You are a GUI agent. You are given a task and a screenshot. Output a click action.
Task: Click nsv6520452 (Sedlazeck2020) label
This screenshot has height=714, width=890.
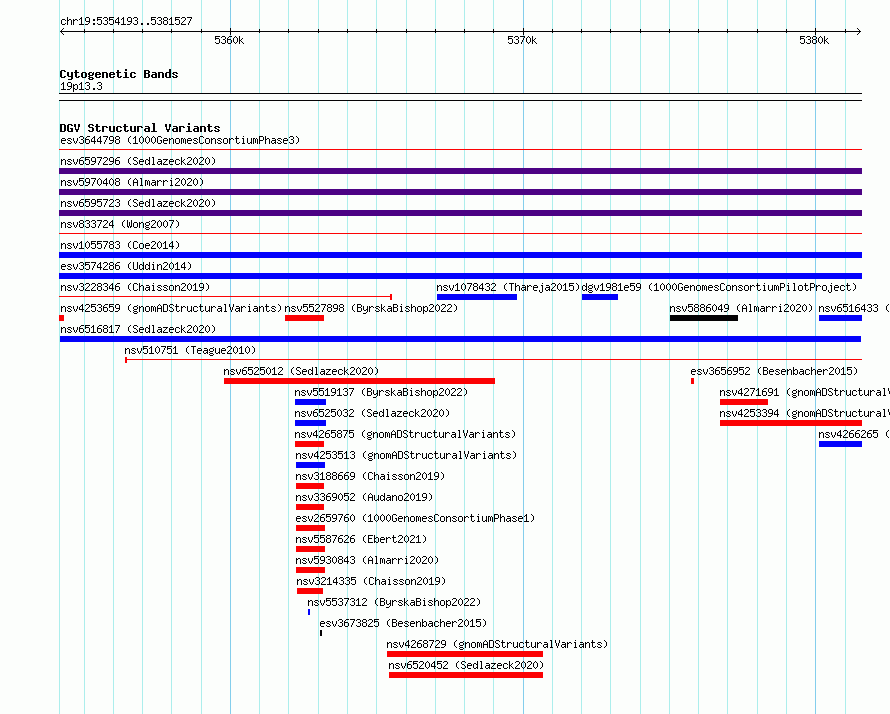(466, 665)
